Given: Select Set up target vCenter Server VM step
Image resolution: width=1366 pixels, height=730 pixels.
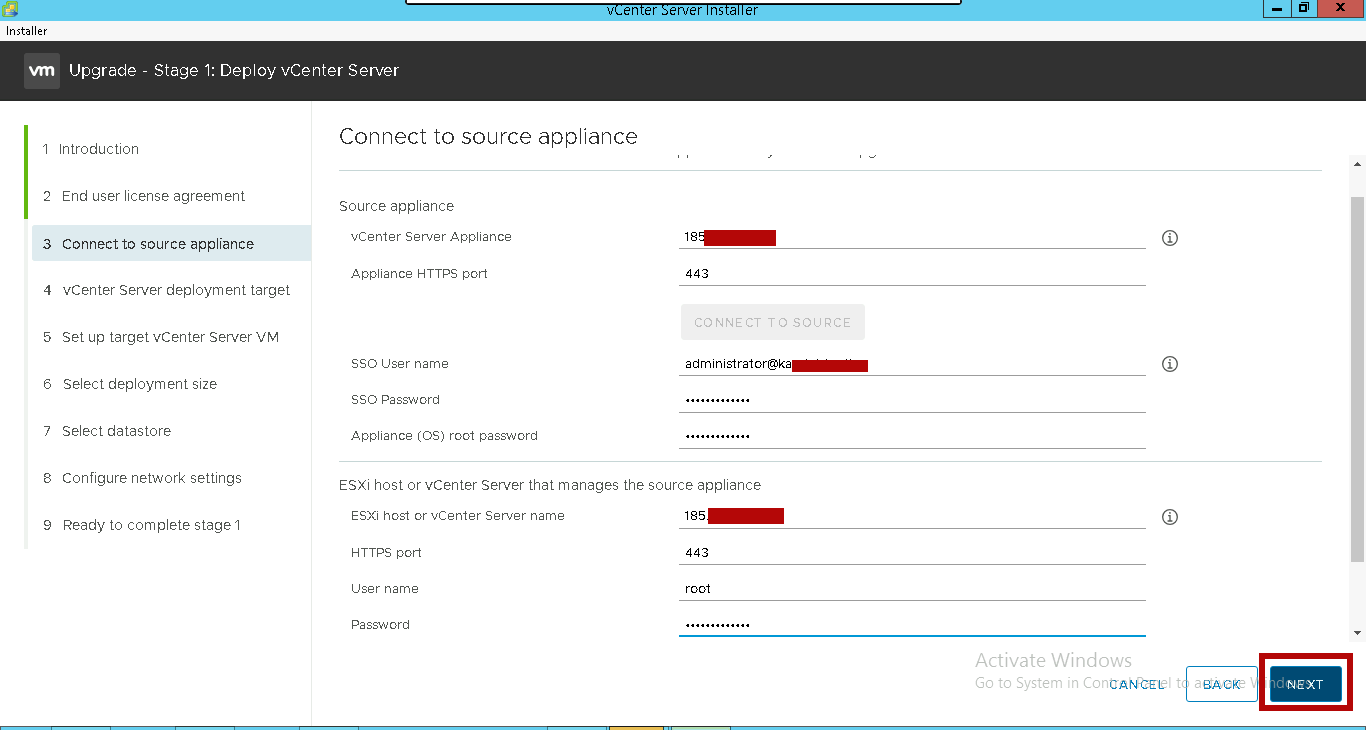Looking at the screenshot, I should 160,337.
